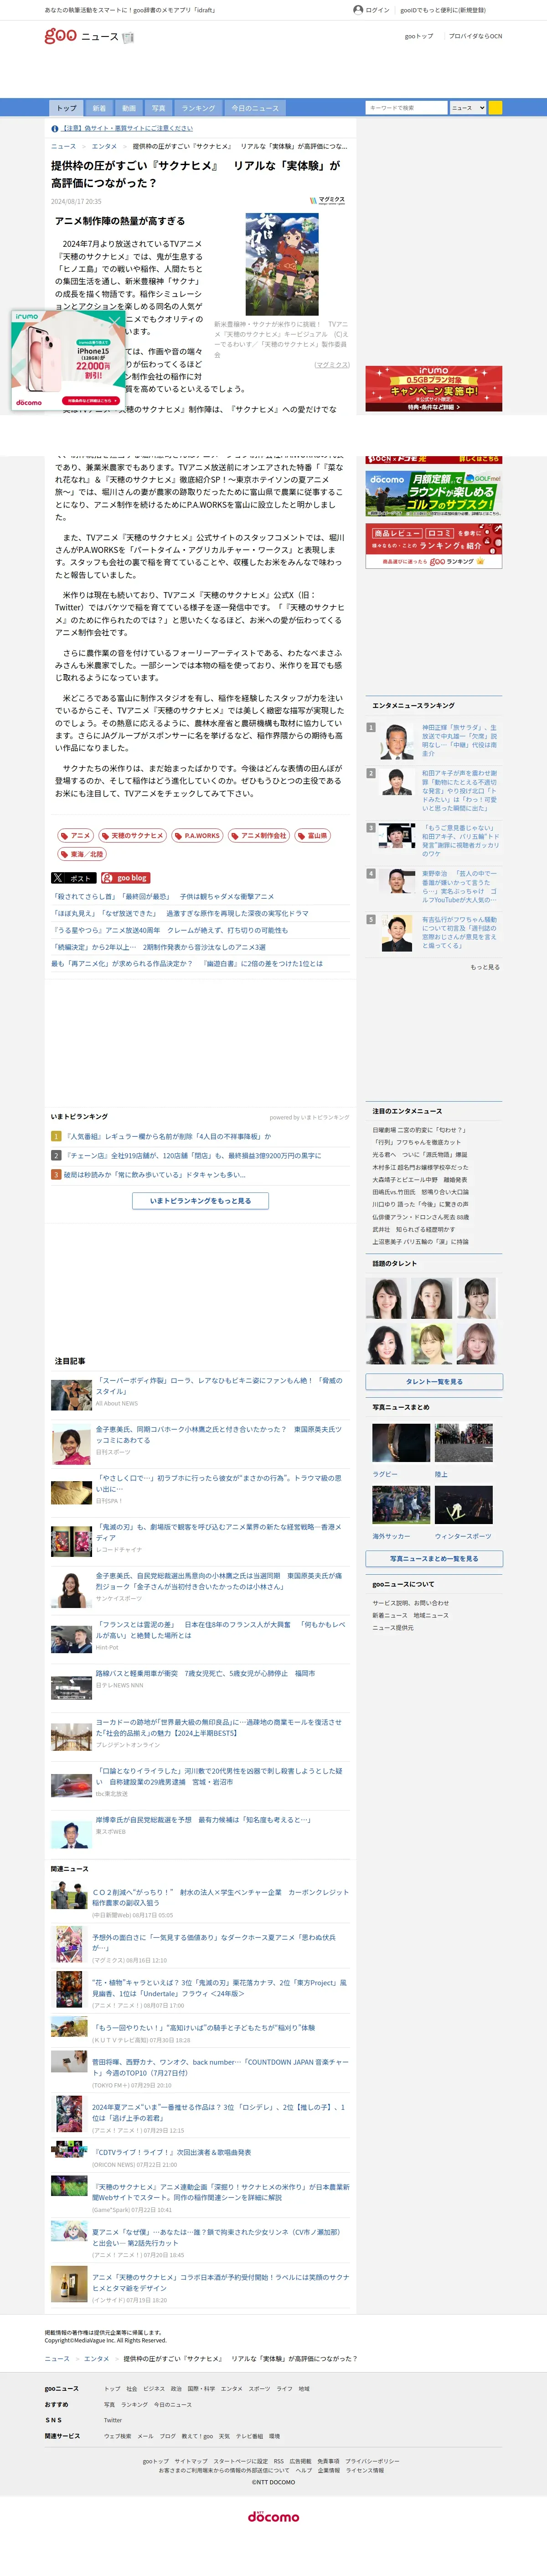Click ニュース提供元 link in sidebar

(x=393, y=1627)
